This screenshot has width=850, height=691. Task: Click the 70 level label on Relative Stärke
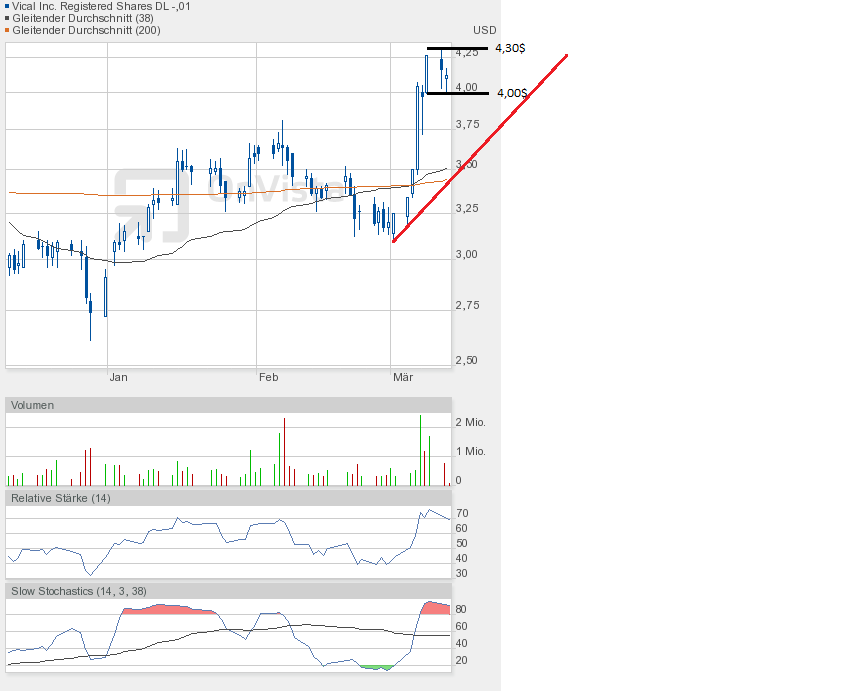[x=462, y=513]
